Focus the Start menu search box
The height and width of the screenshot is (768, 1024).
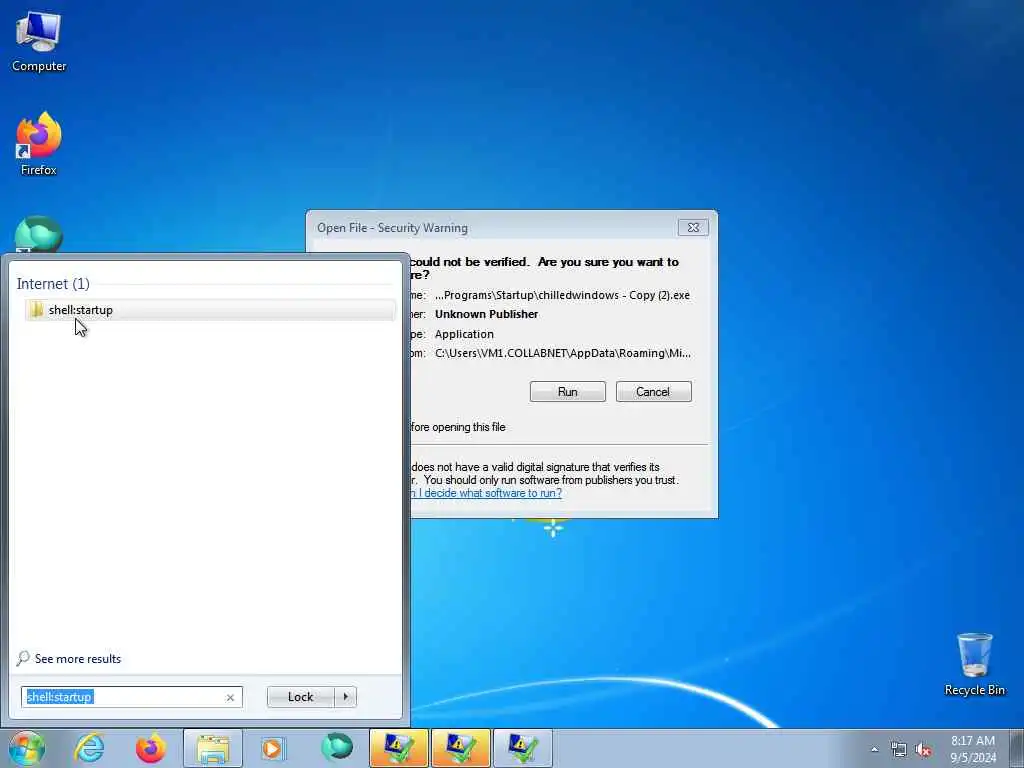pos(131,697)
